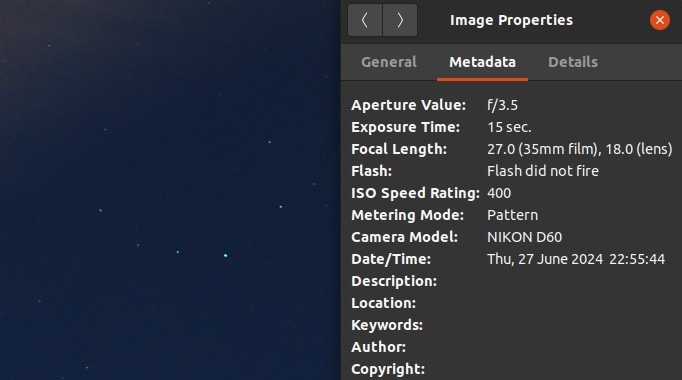Select the Metadata tab
Screen dimensions: 682x380
(x=482, y=62)
